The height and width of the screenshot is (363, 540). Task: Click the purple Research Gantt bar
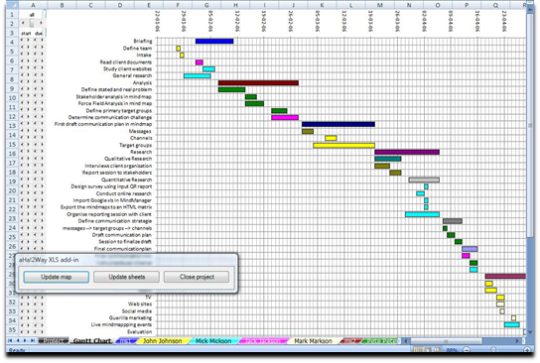[407, 152]
